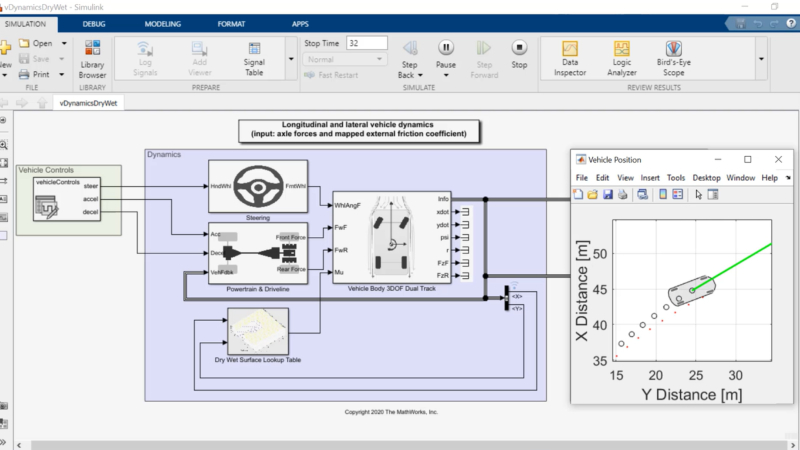Select the Vehicle Body 3DOF Dual Track block
The height and width of the screenshot is (450, 800).
(392, 237)
